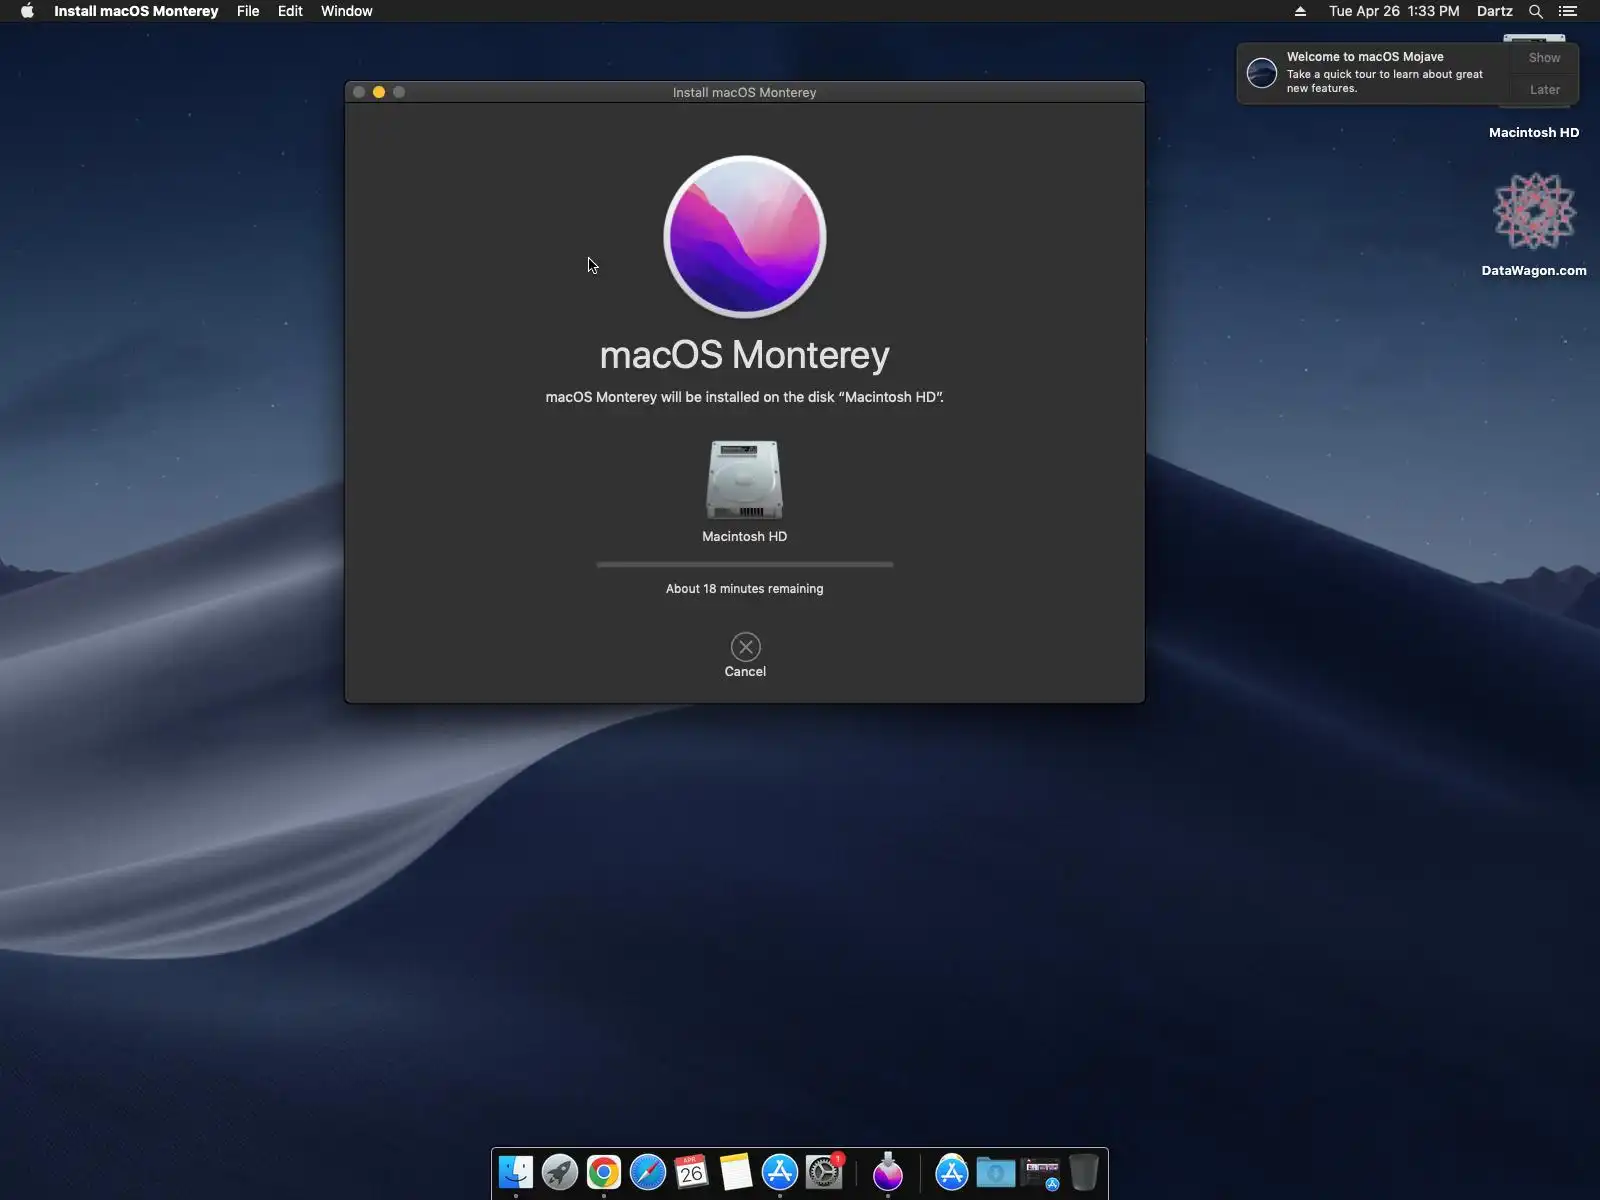1600x1200 pixels.
Task: Select the Macintosh HD label on the desktop
Action: [x=1534, y=132]
